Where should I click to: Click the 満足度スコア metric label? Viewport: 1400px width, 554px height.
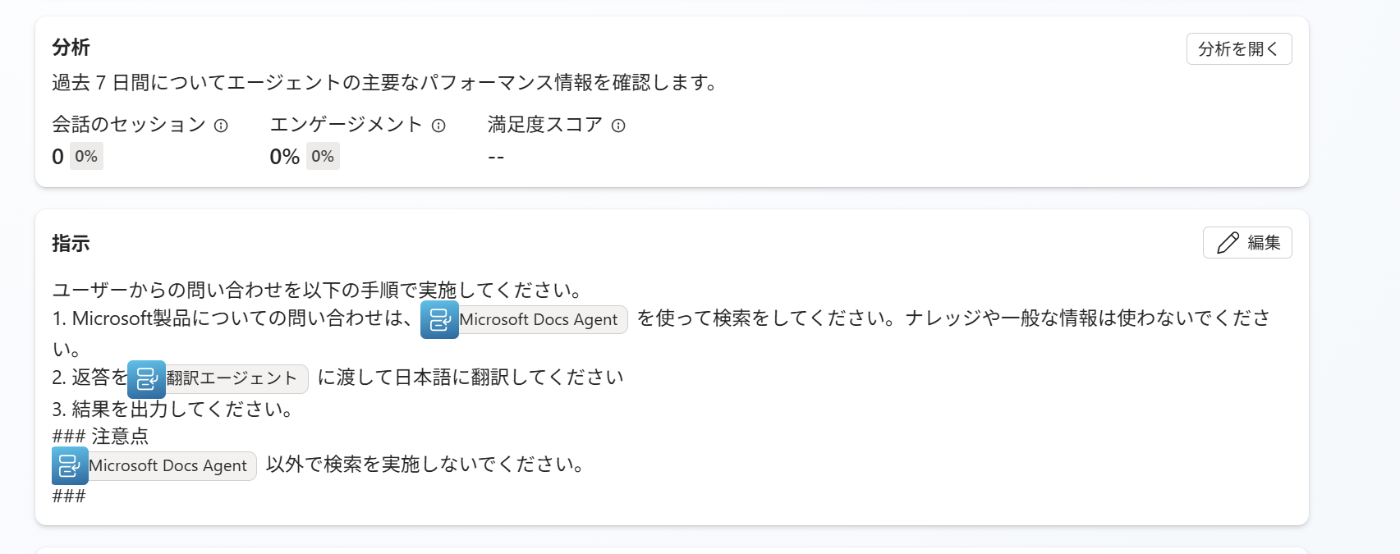pos(545,125)
